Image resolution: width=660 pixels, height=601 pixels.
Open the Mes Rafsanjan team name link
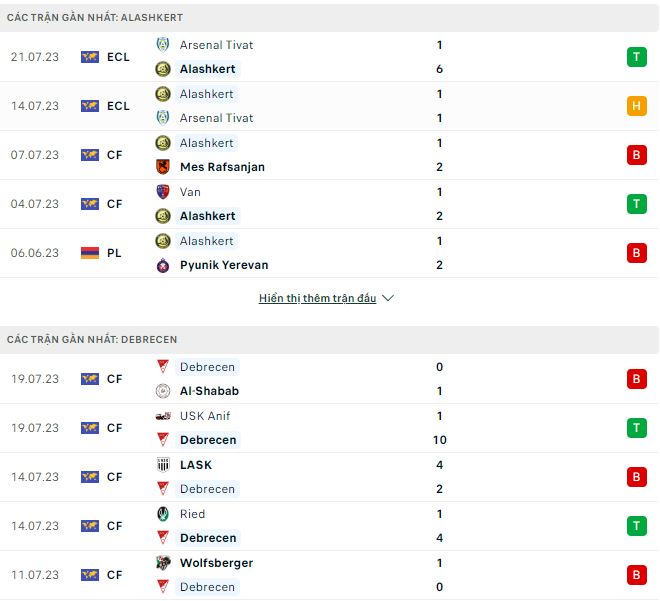[222, 167]
